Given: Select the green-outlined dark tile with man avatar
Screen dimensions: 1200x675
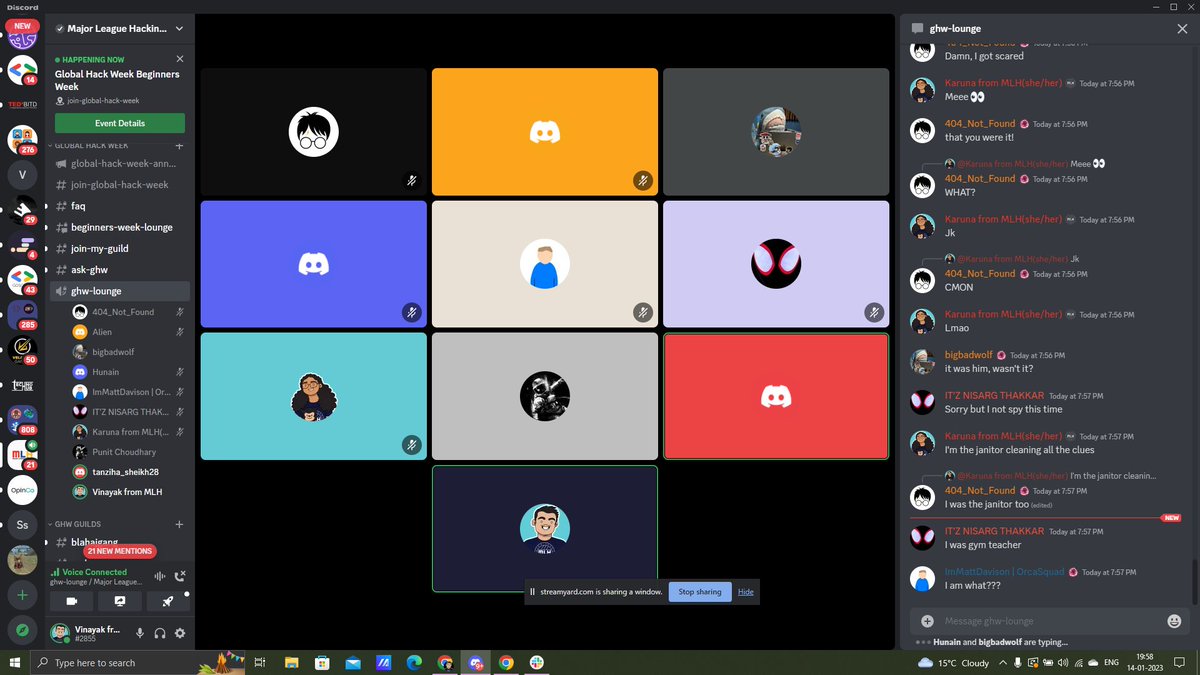Looking at the screenshot, I should [x=545, y=529].
